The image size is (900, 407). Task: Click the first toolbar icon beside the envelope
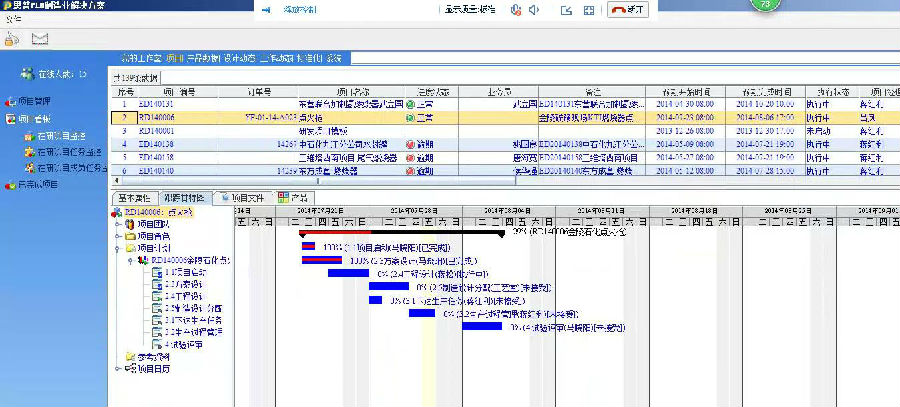click(12, 39)
